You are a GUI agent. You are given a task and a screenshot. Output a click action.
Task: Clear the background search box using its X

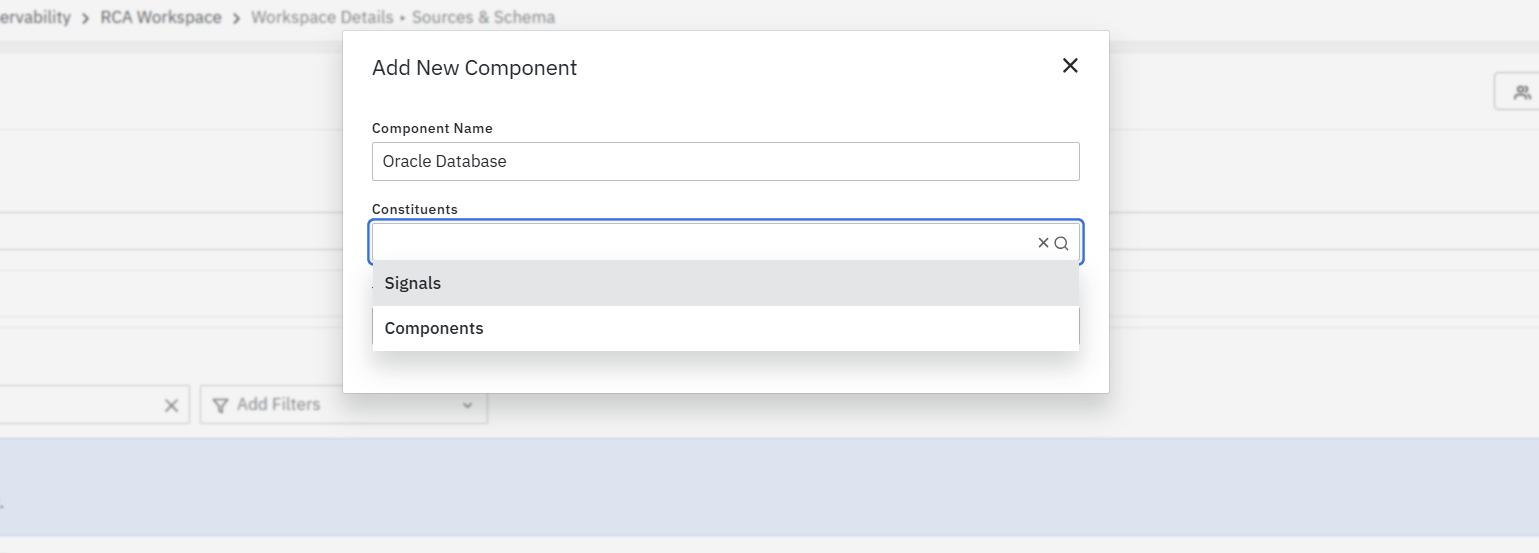click(x=171, y=405)
